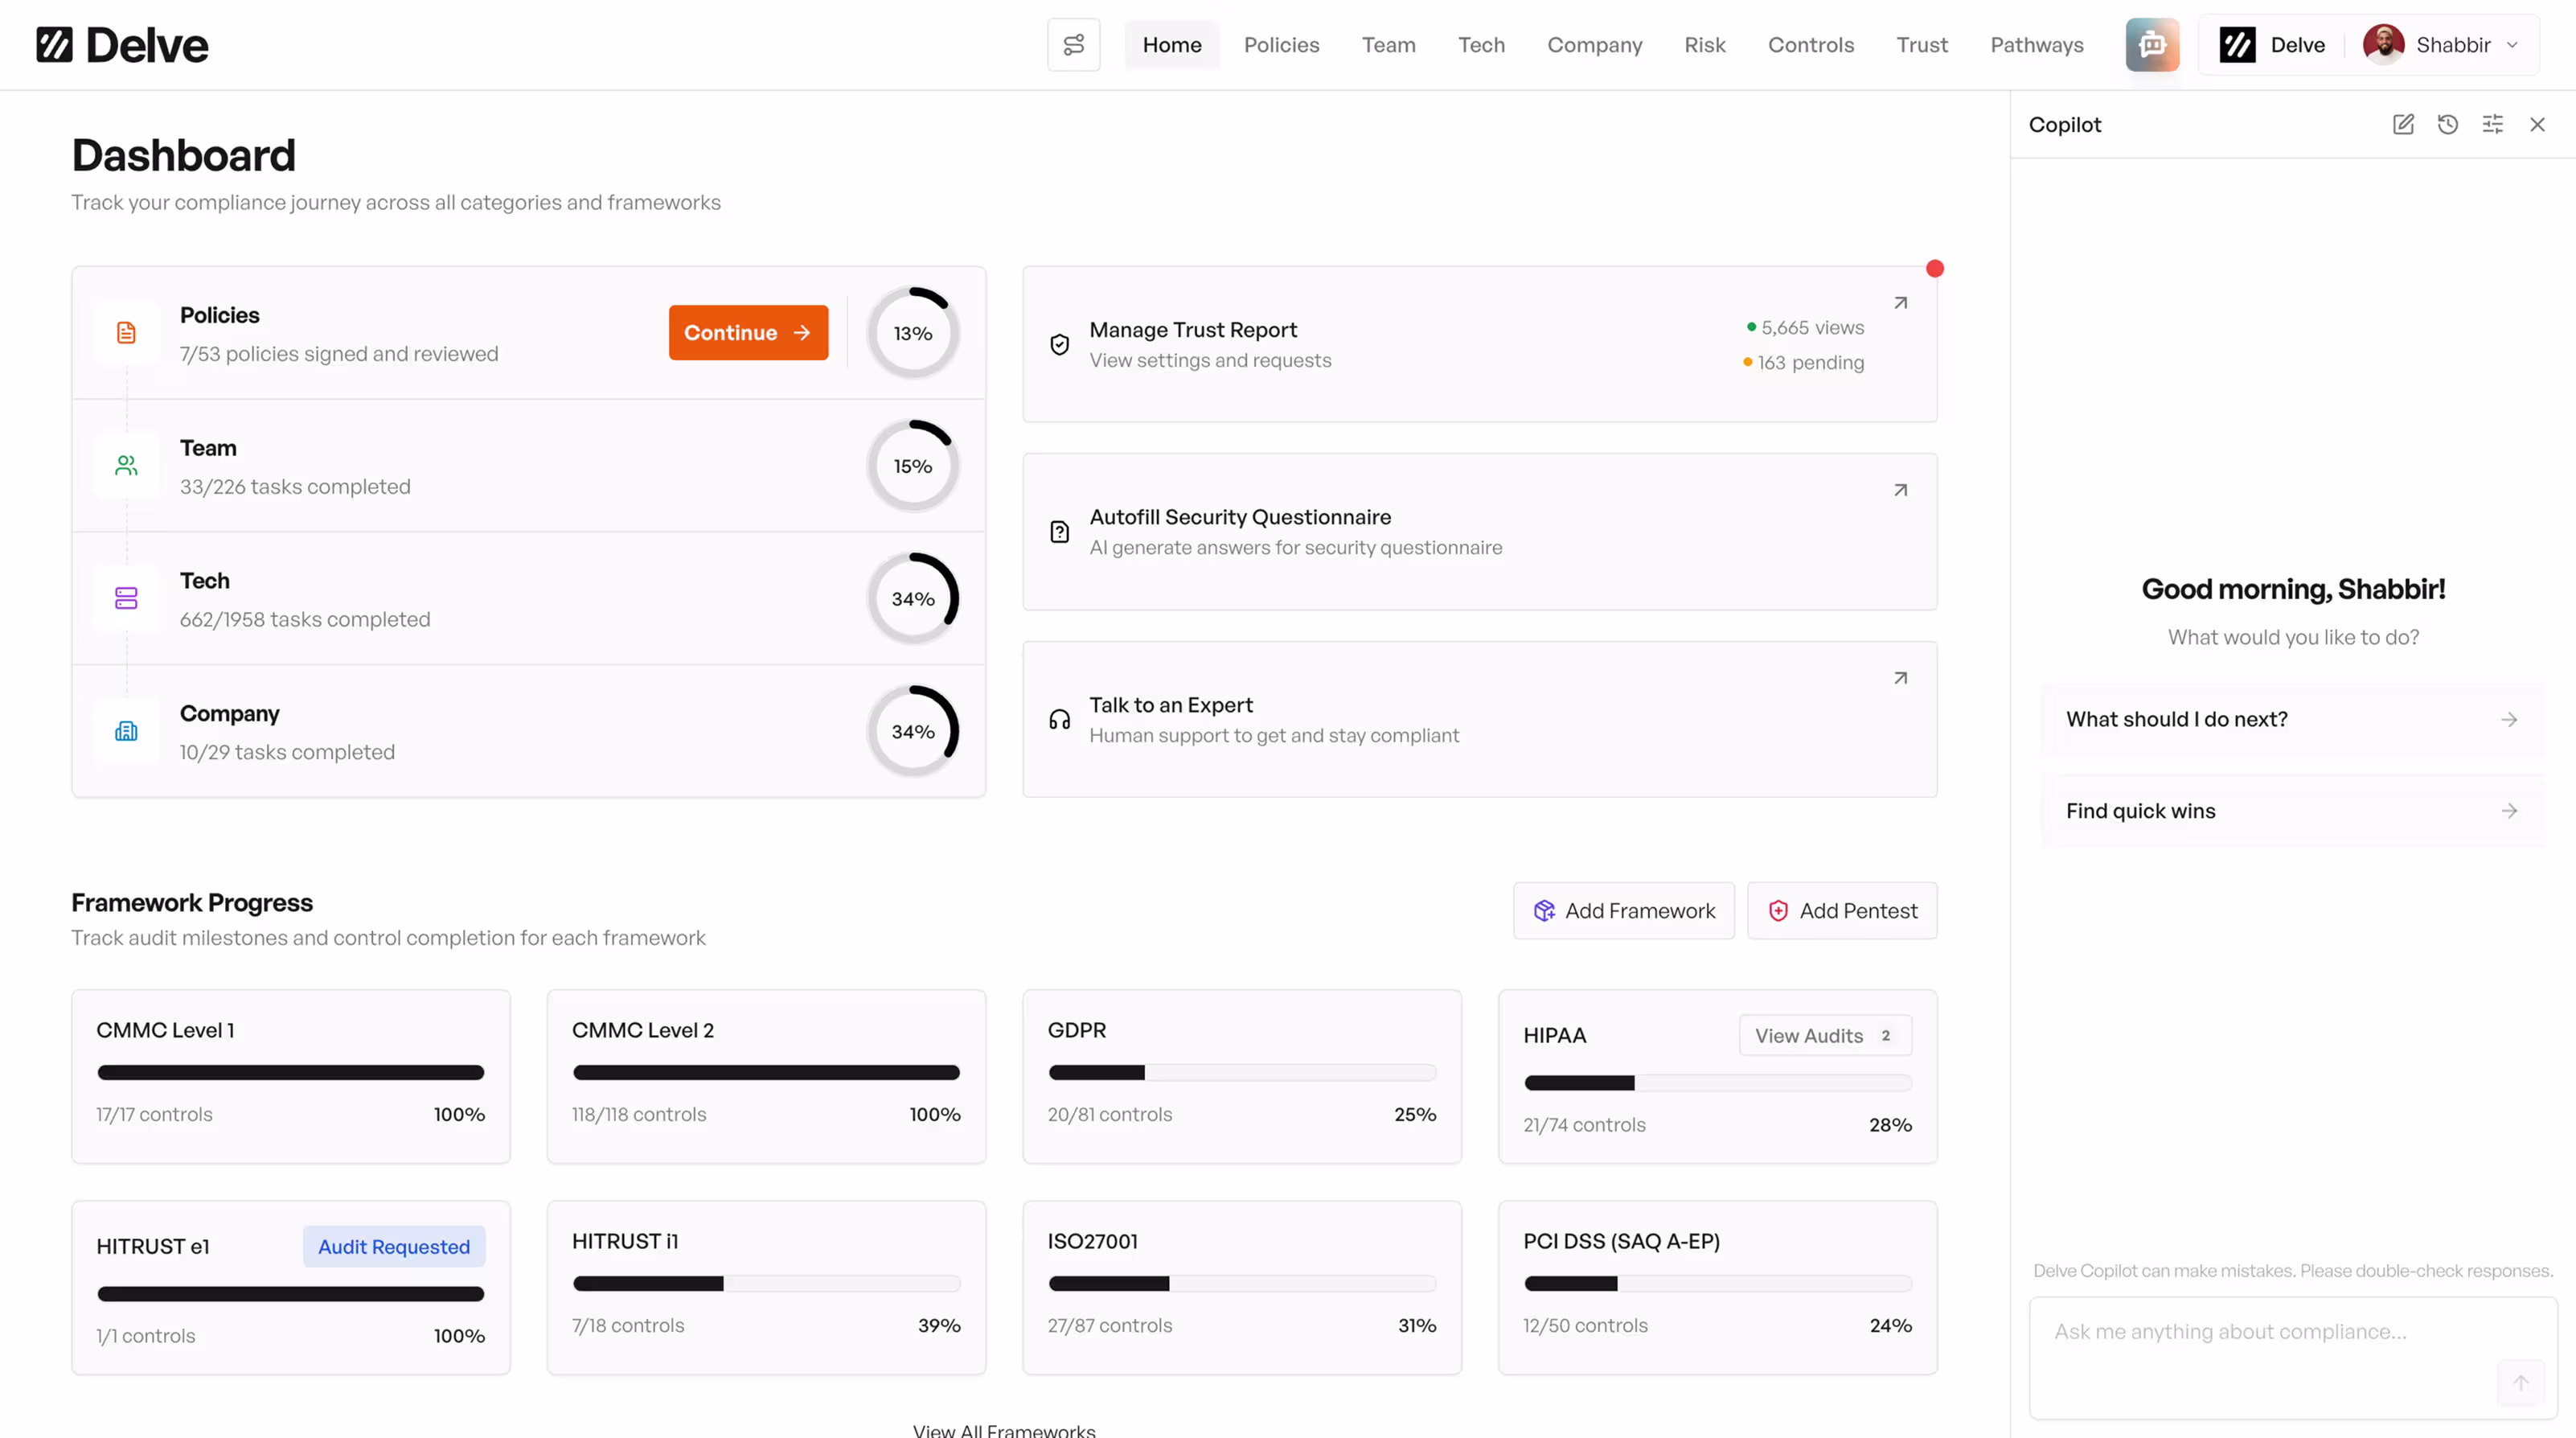Image resolution: width=2576 pixels, height=1438 pixels.
Task: Open Copilot settings sliders icon
Action: click(2493, 124)
